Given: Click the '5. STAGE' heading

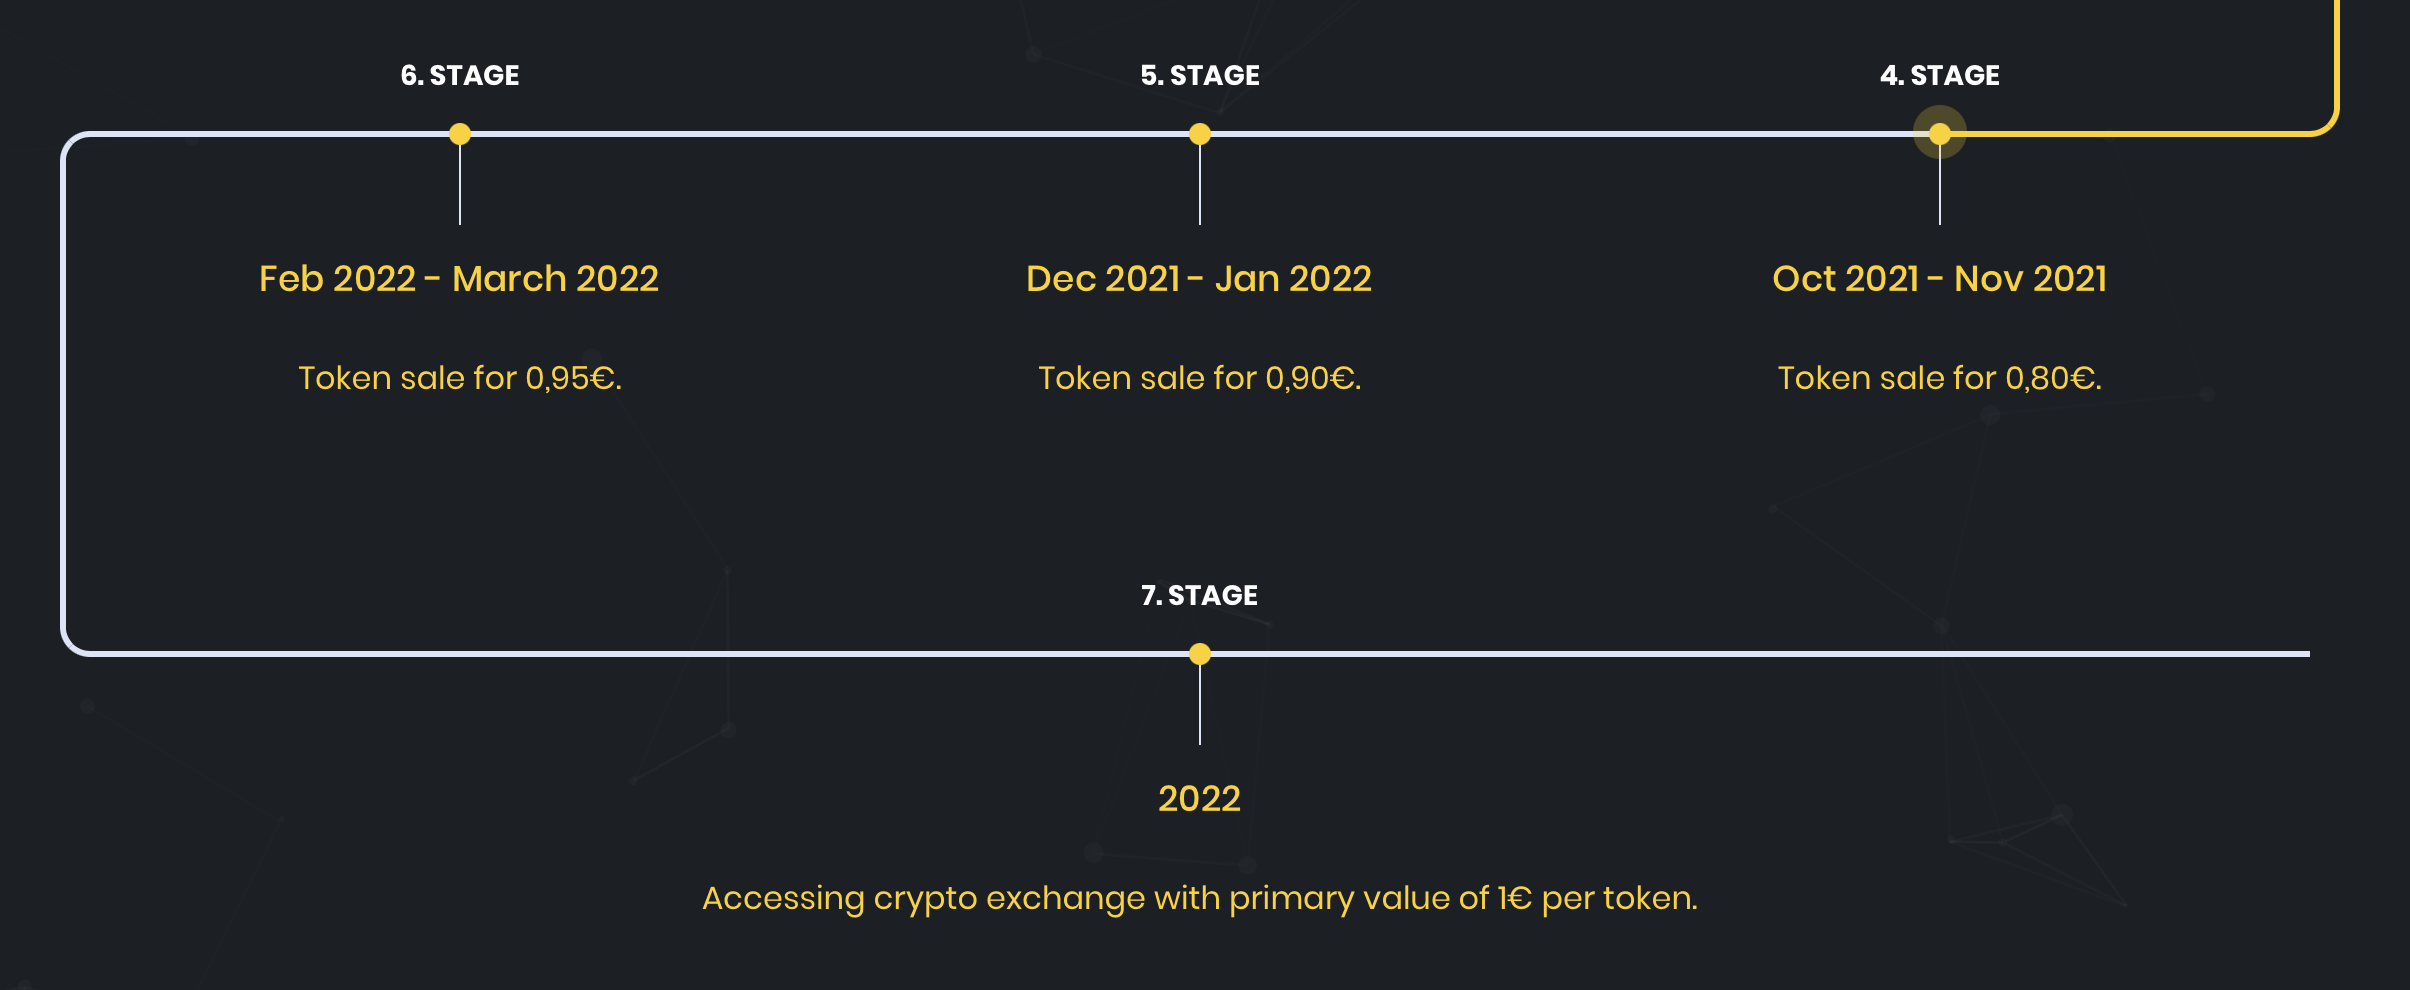Looking at the screenshot, I should point(1200,76).
